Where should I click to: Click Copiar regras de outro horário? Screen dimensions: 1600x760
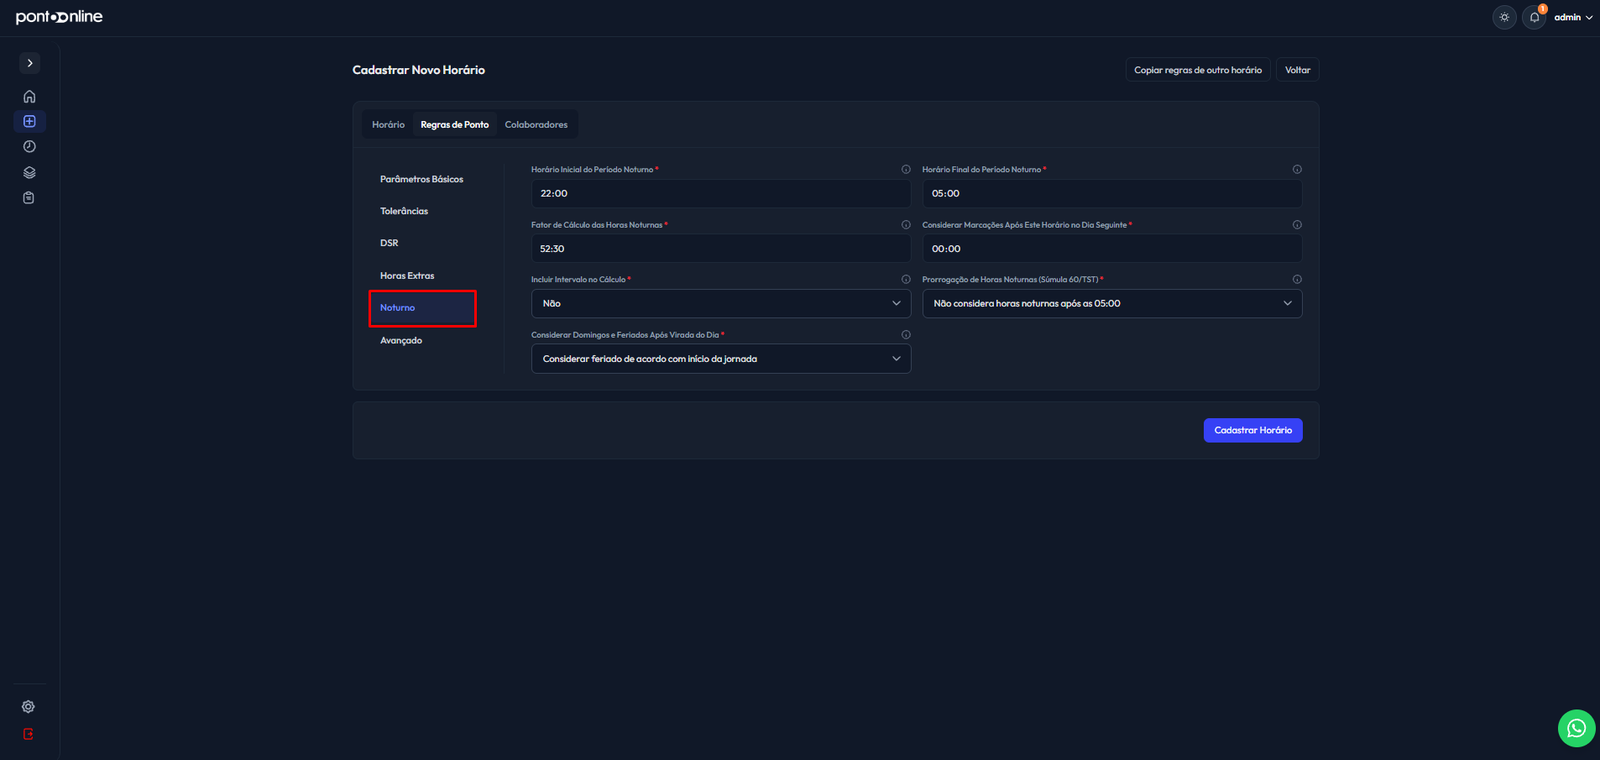point(1198,70)
